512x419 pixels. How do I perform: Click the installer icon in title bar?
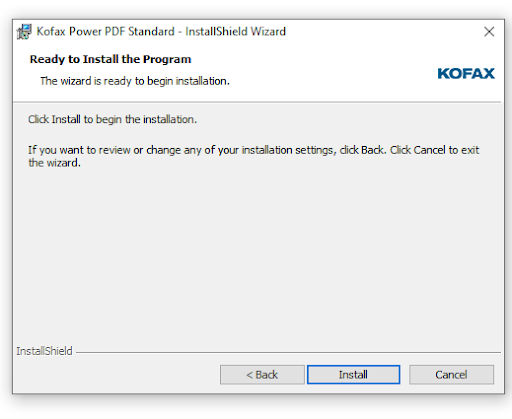(24, 32)
